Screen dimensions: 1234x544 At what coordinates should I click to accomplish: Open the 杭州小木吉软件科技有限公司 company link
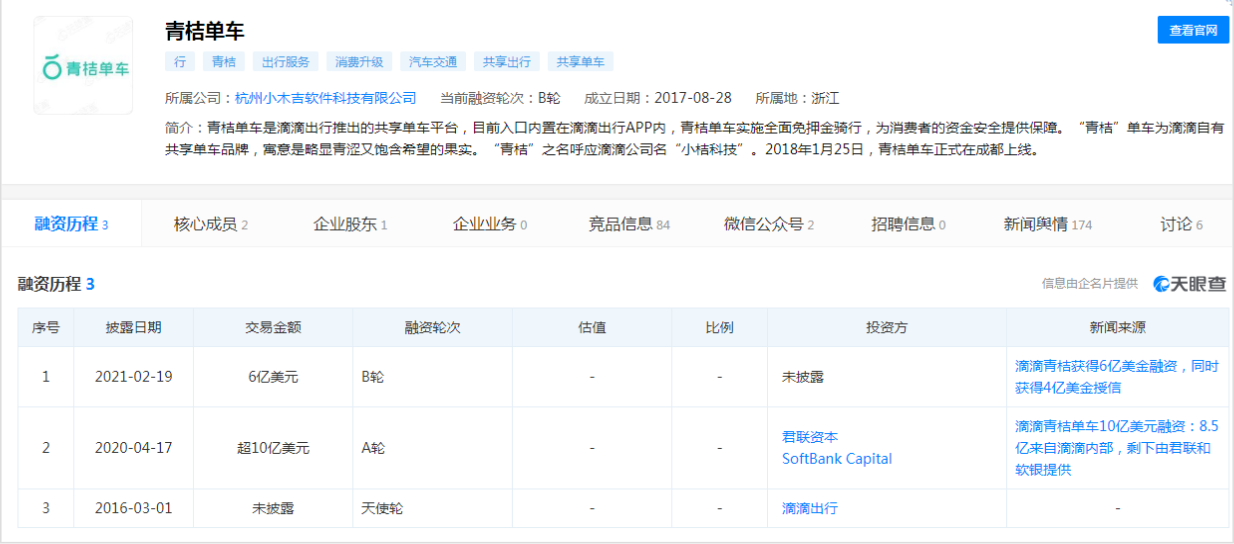(325, 98)
